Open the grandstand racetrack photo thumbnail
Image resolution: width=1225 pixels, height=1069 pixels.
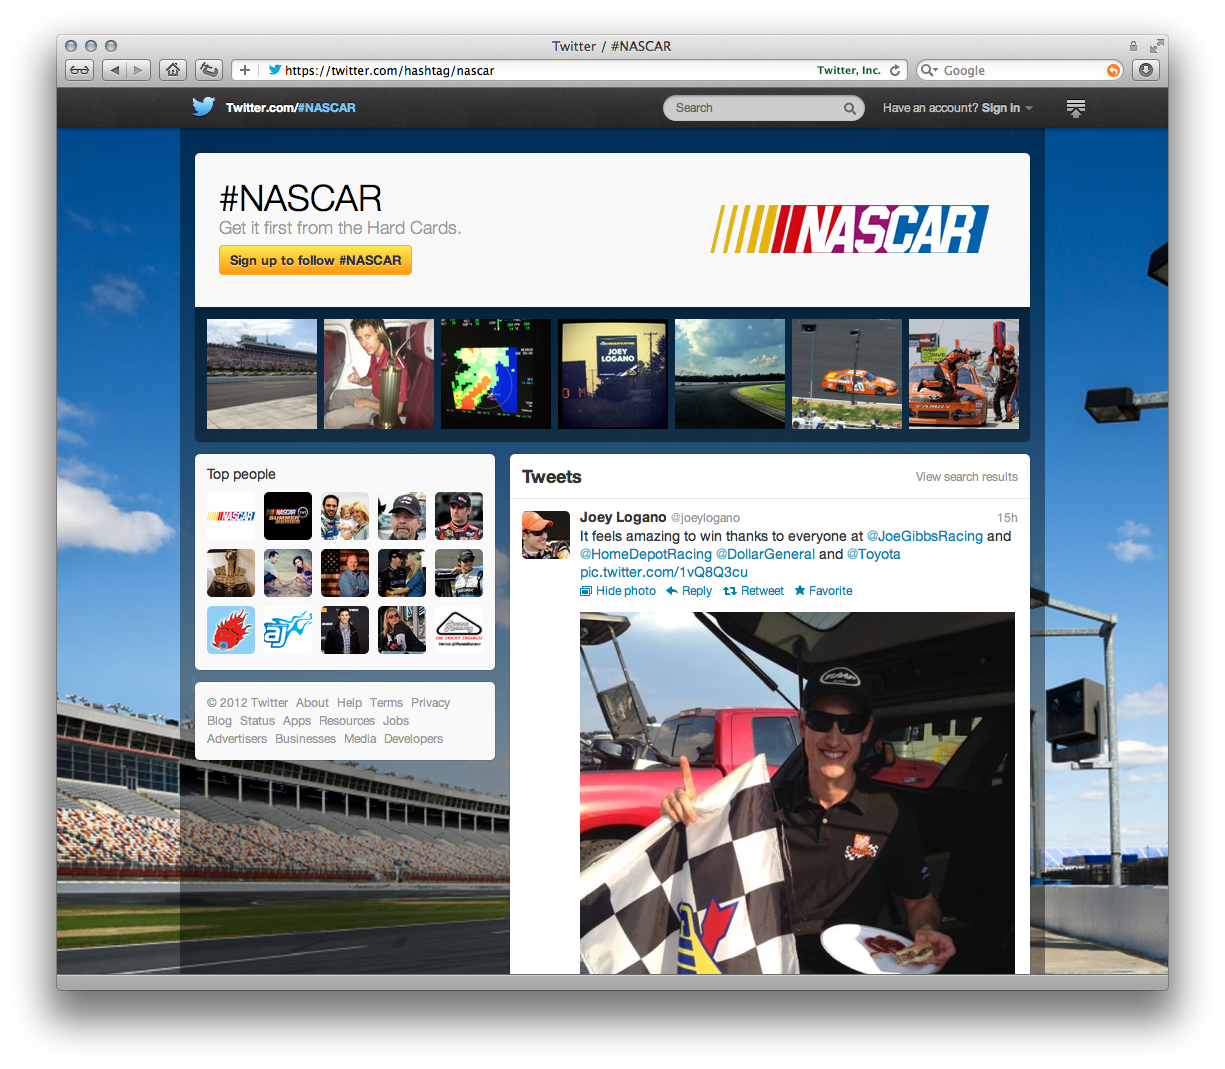tap(262, 374)
